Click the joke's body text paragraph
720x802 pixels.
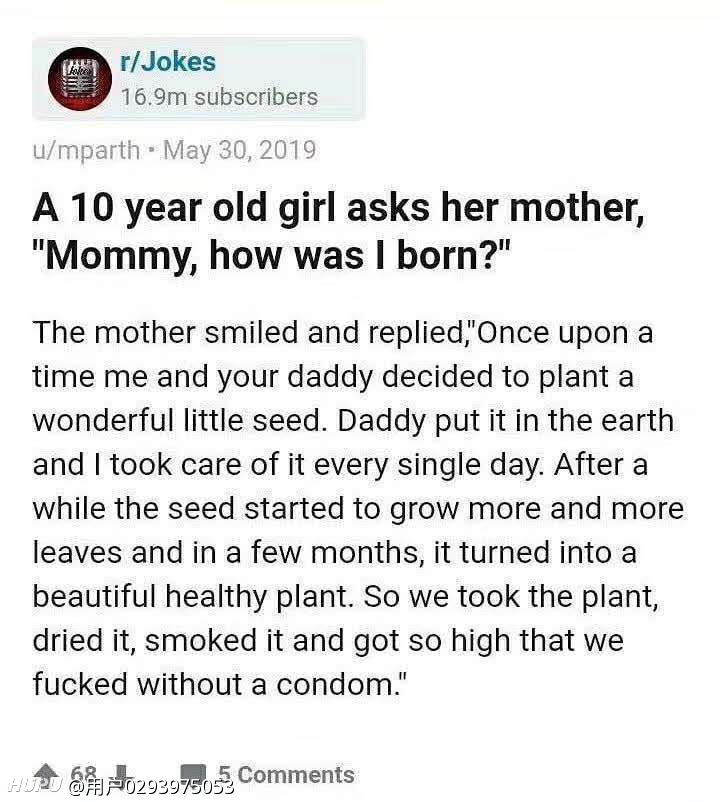pos(358,508)
